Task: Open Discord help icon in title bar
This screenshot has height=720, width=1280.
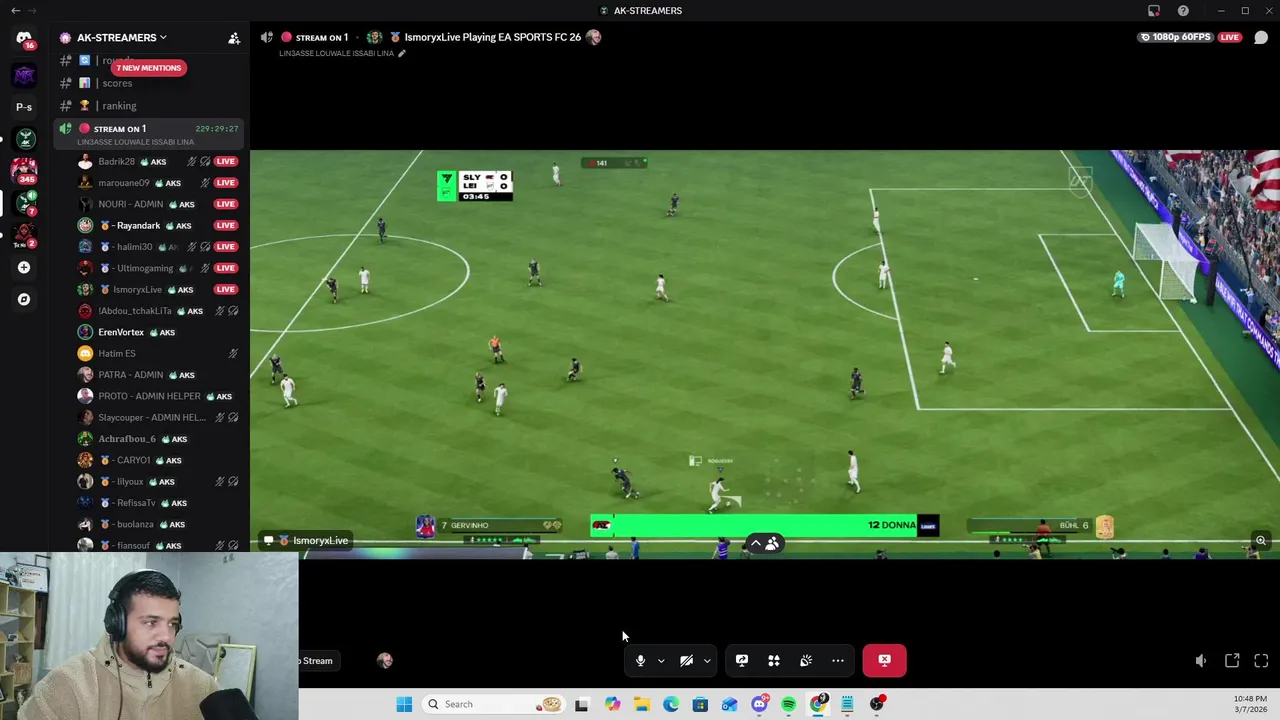Action: [1183, 10]
